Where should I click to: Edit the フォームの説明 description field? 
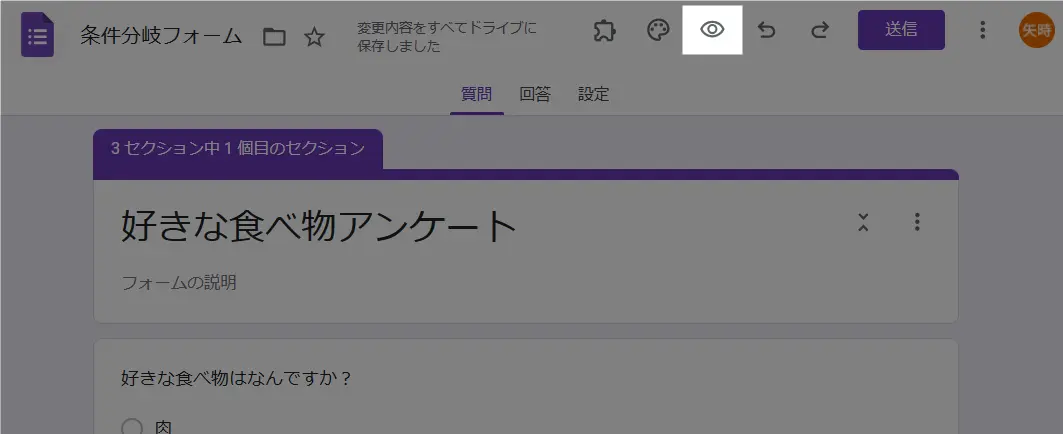[179, 283]
